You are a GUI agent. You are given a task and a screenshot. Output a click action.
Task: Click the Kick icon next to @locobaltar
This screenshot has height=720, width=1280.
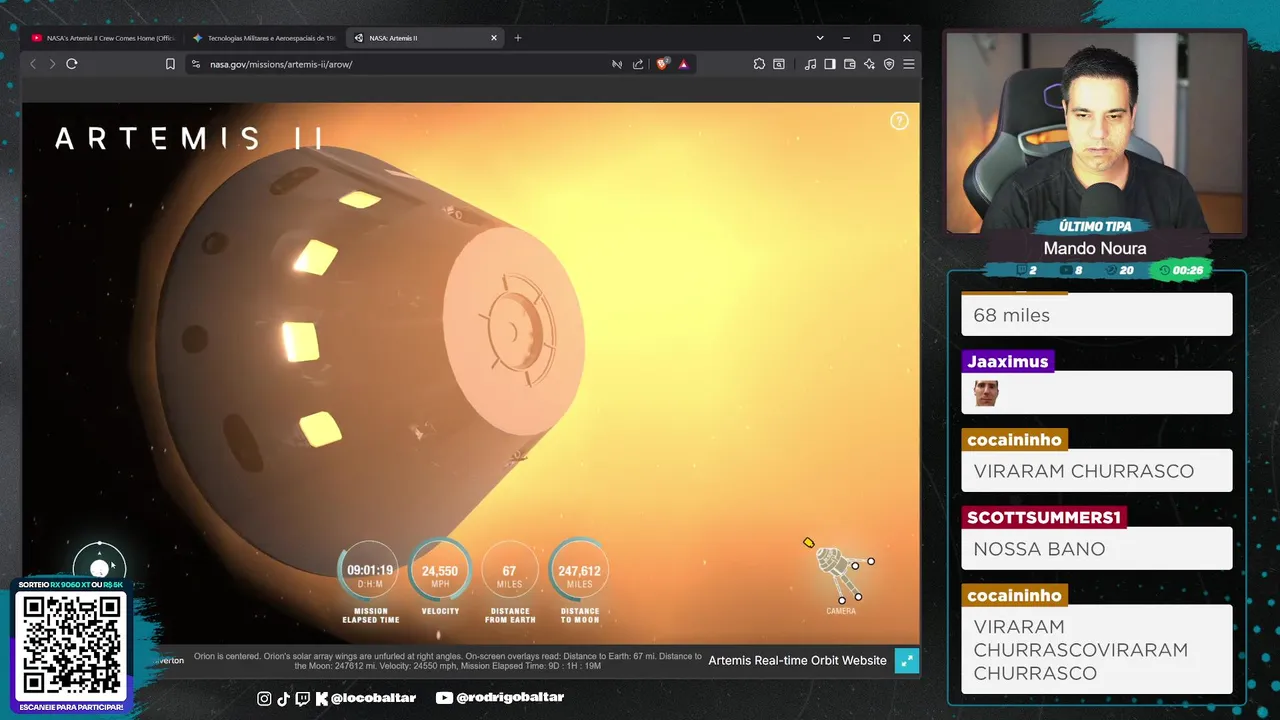[321, 698]
